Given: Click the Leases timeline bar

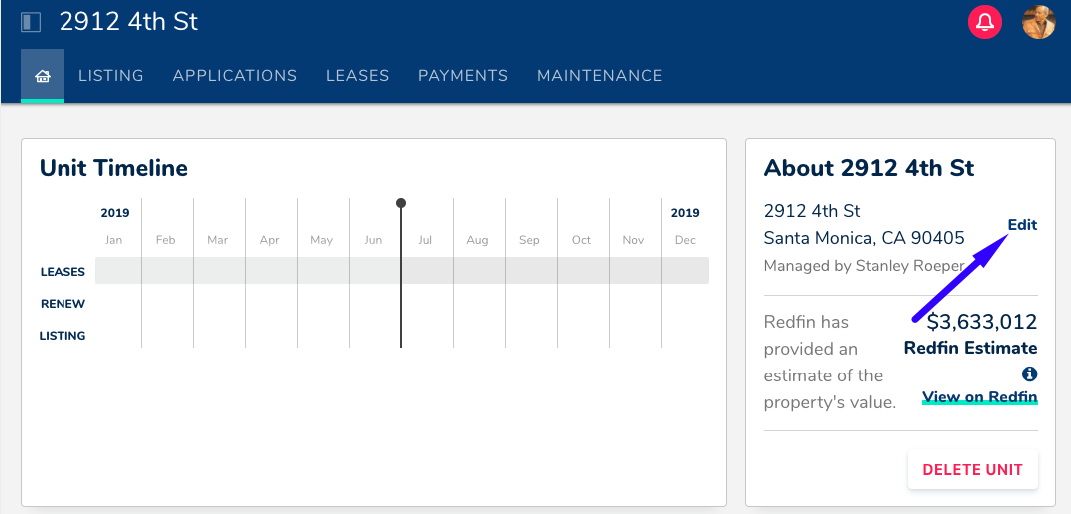Looking at the screenshot, I should (401, 271).
